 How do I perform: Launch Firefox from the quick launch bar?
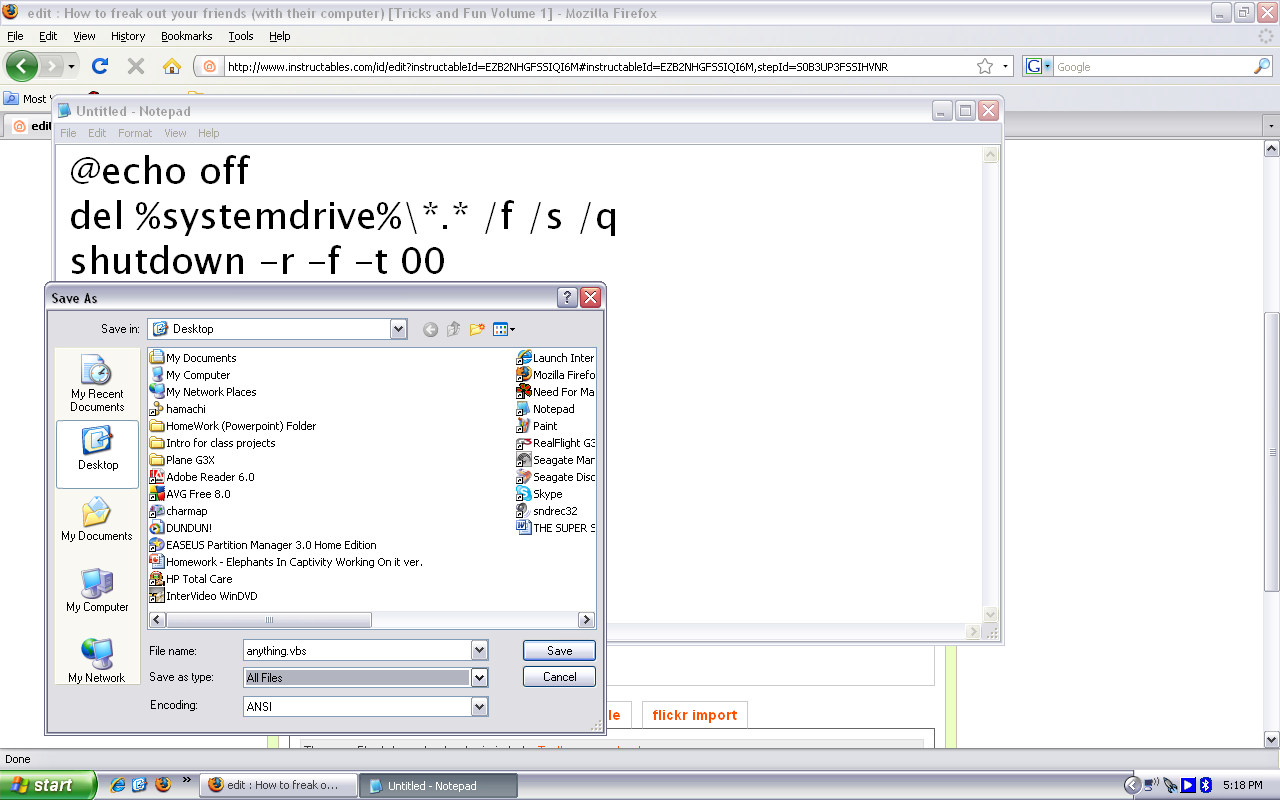click(x=162, y=785)
